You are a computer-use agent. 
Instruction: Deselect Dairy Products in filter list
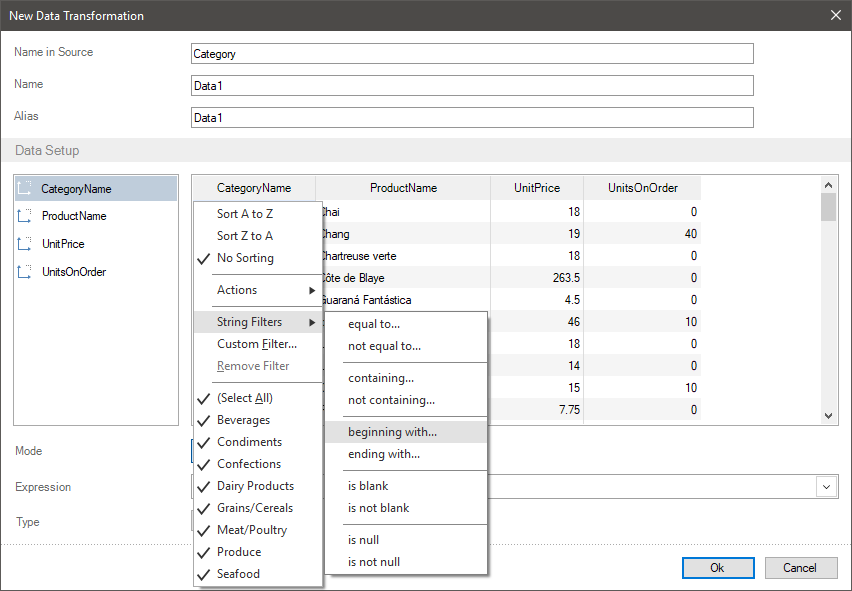tap(255, 486)
